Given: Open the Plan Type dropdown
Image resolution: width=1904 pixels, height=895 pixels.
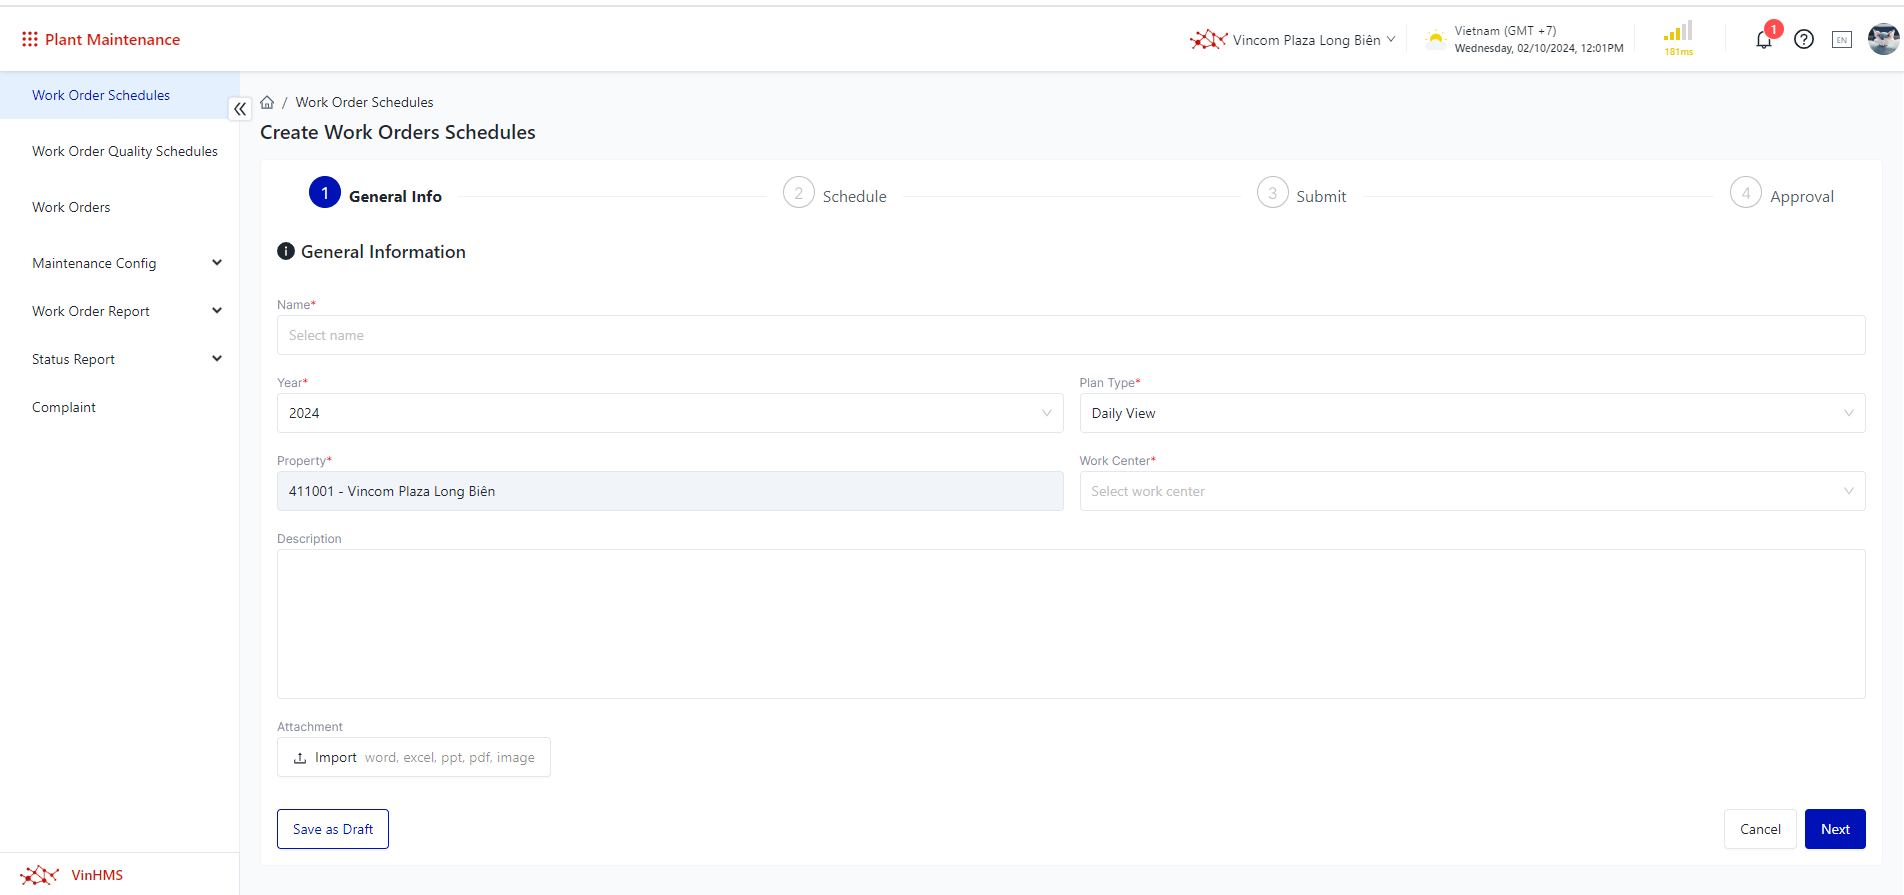Looking at the screenshot, I should pyautogui.click(x=1471, y=413).
